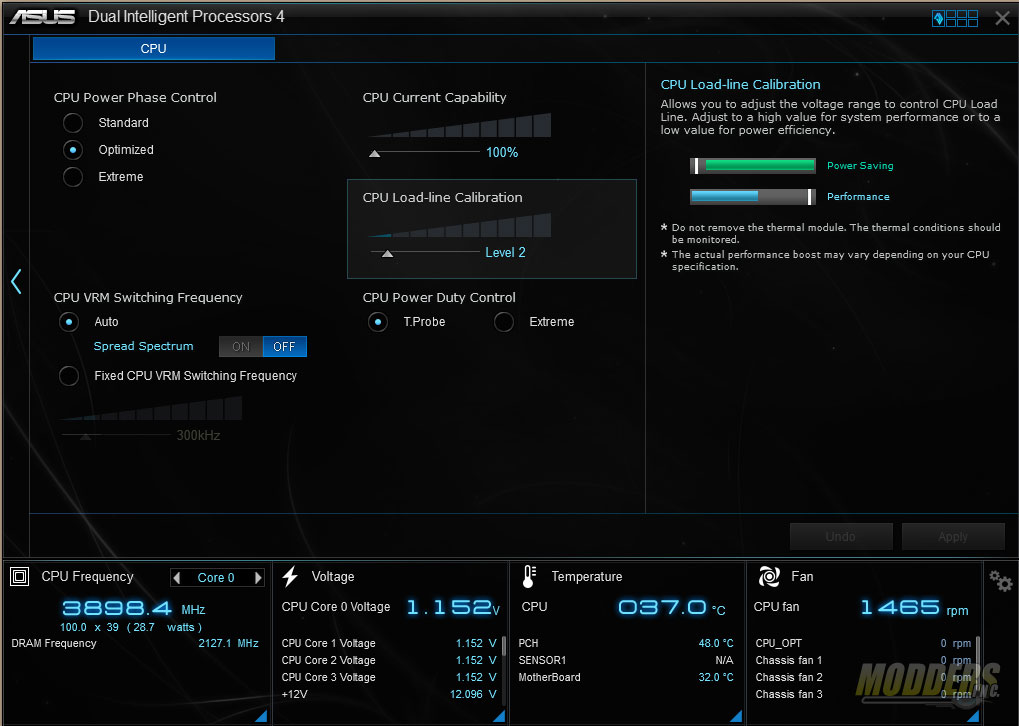Close the Dual Intelligent Processors window
The width and height of the screenshot is (1019, 726).
[x=1002, y=18]
